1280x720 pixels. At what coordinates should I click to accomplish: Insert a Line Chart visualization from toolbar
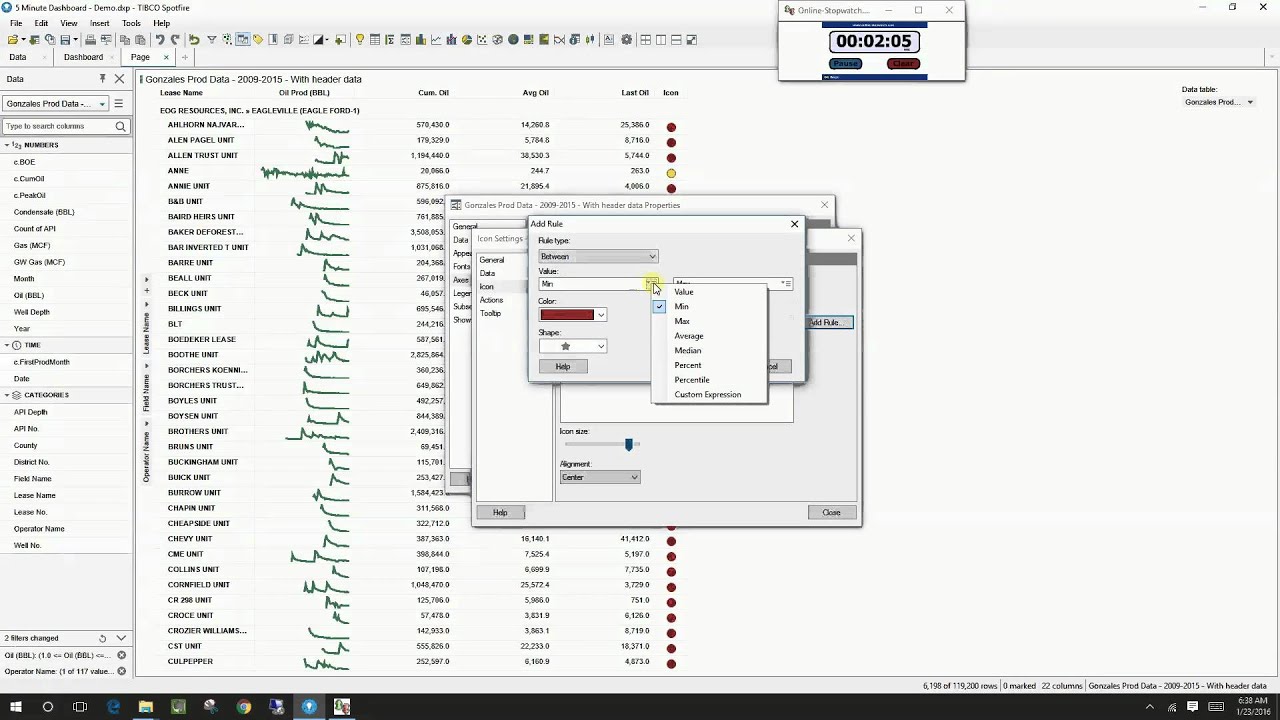click(436, 40)
